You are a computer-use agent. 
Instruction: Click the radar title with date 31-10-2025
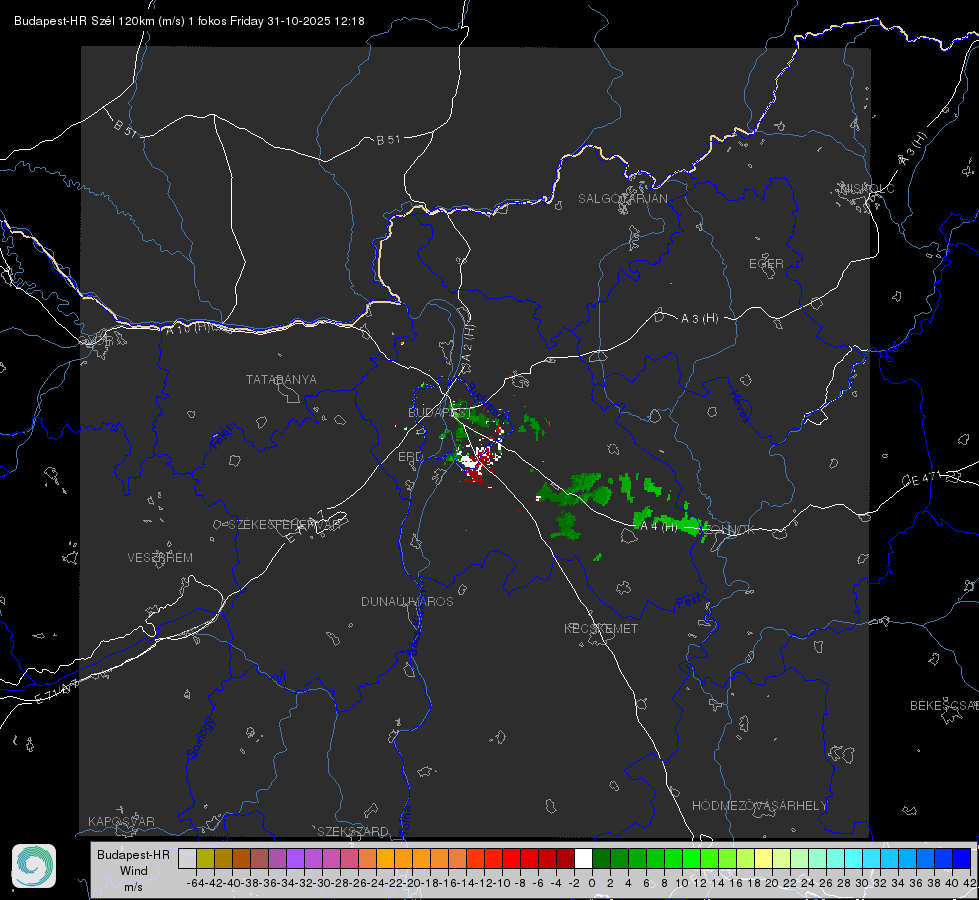[x=189, y=21]
